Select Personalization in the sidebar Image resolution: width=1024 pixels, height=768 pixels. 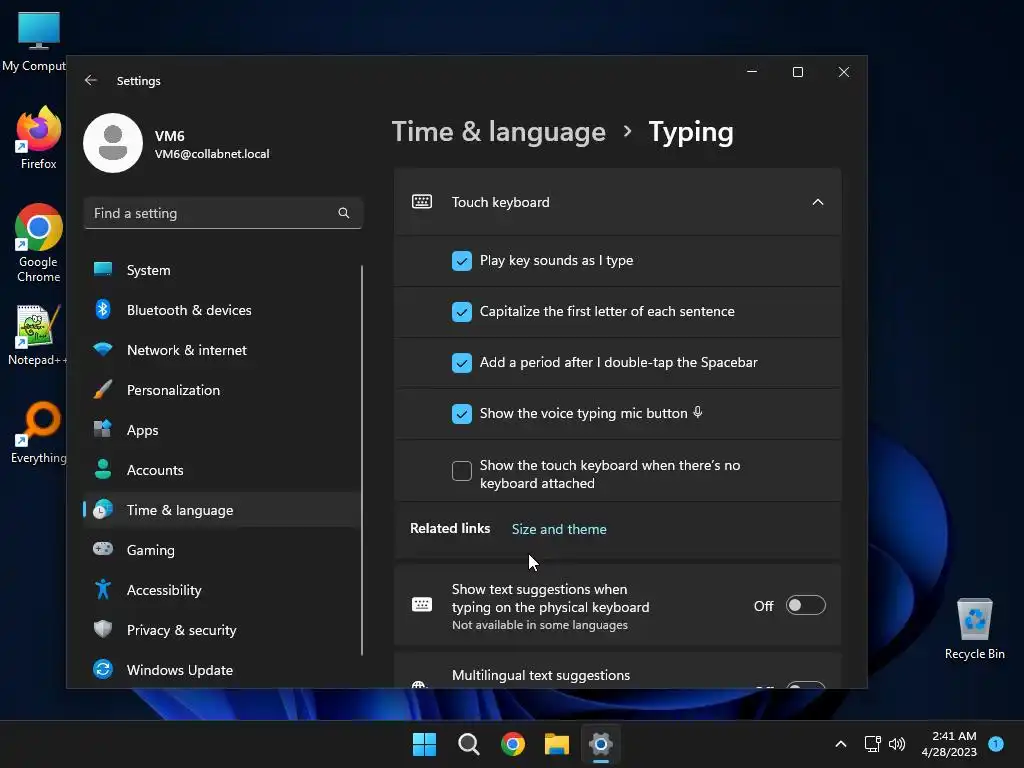(x=222, y=389)
